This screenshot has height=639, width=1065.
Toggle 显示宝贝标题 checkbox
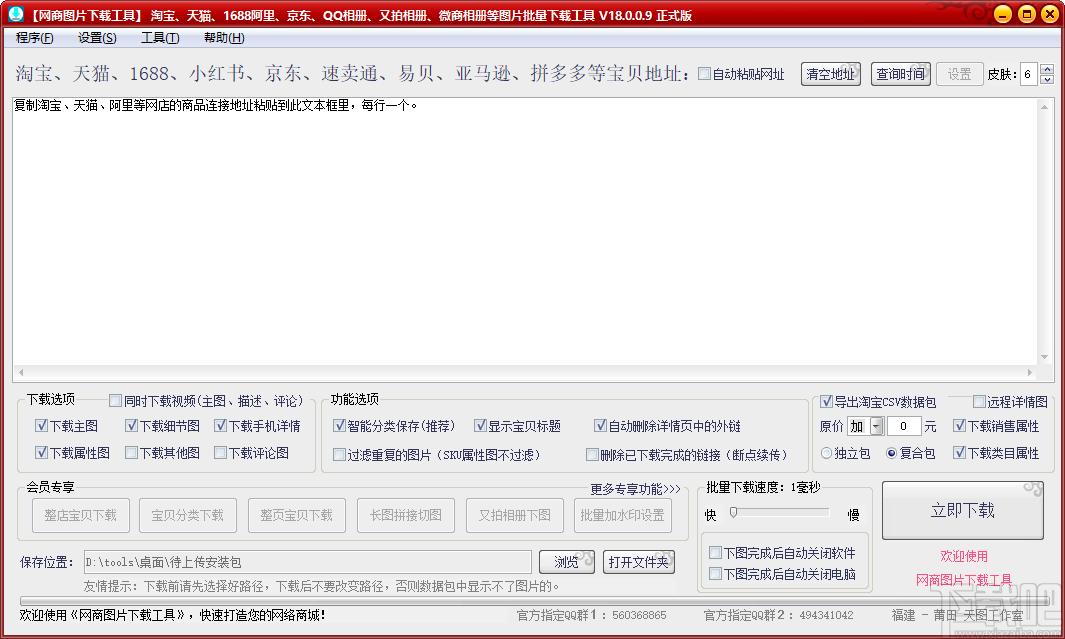pyautogui.click(x=481, y=426)
